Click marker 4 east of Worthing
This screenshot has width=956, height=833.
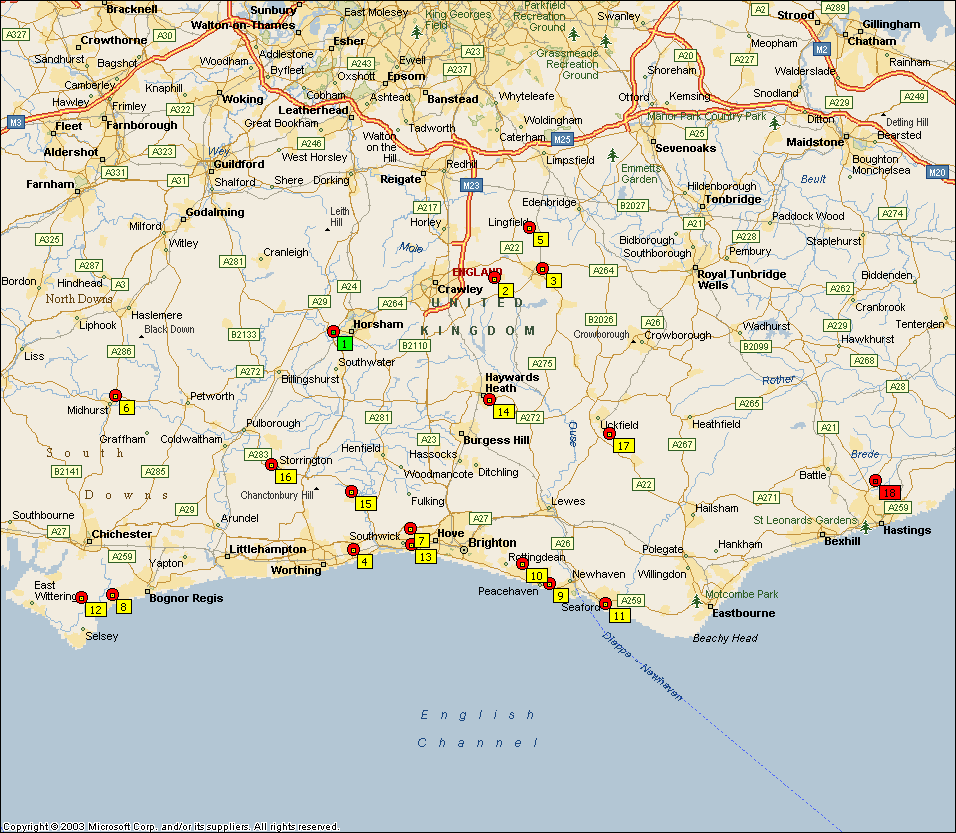coord(364,561)
